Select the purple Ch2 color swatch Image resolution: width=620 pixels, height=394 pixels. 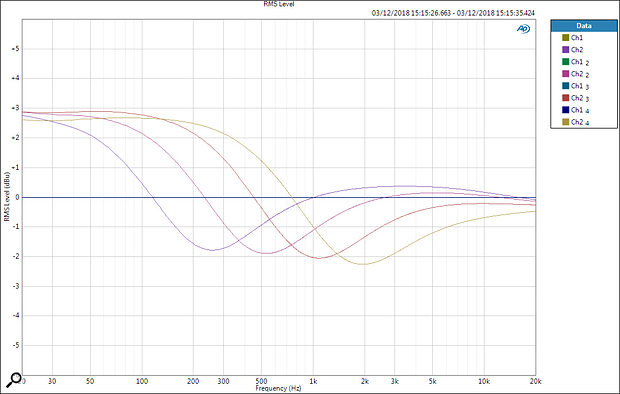click(565, 50)
